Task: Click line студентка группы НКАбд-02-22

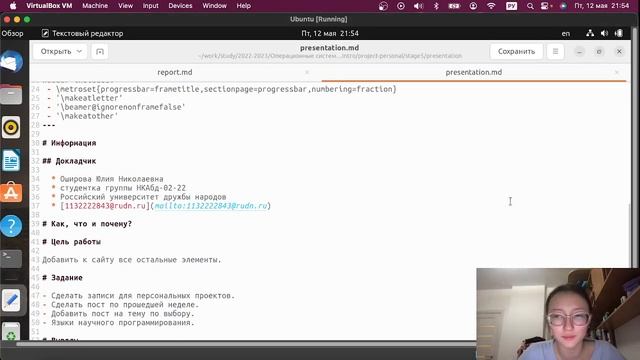Action: coord(123,188)
